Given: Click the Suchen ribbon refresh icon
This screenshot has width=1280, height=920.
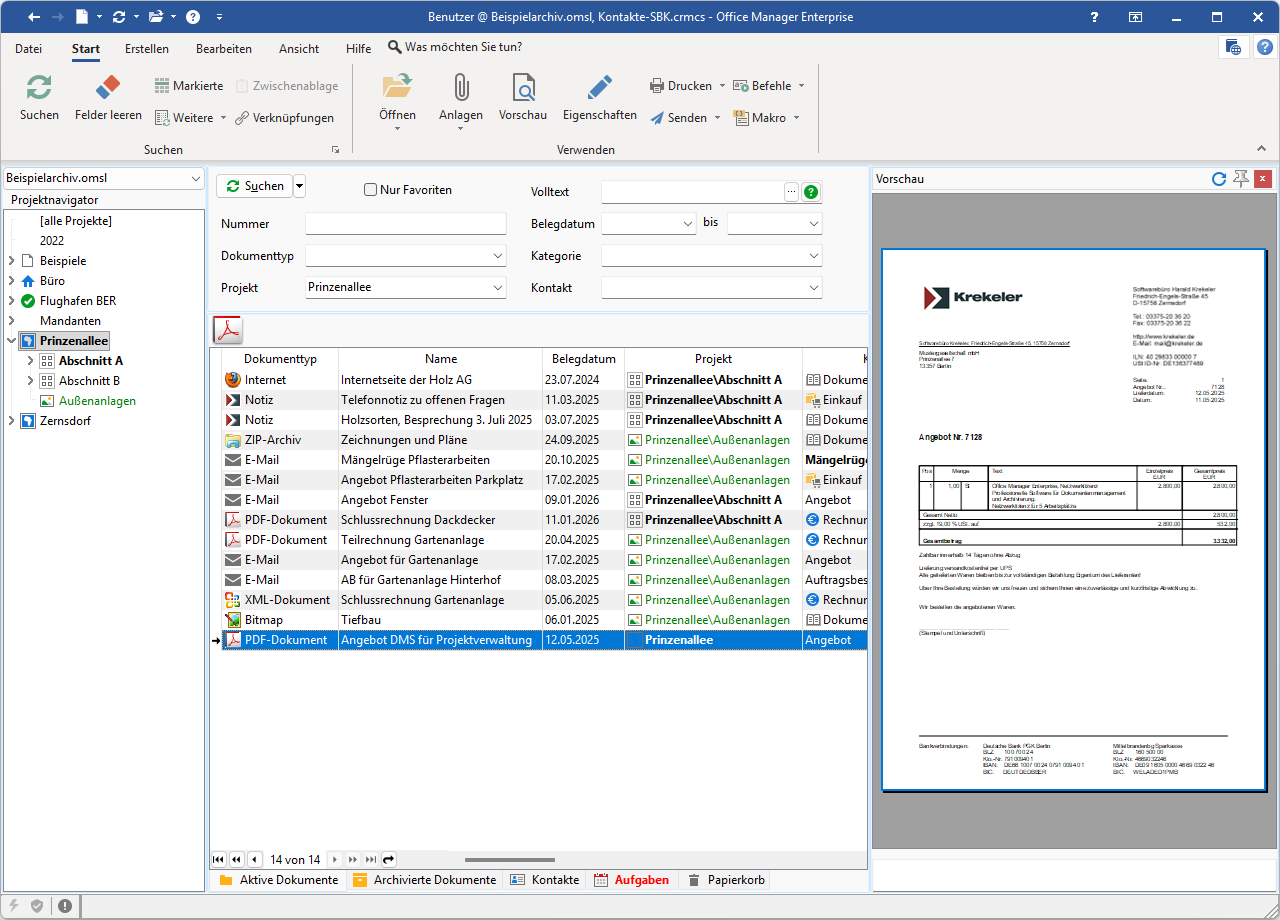Looking at the screenshot, I should tap(39, 88).
